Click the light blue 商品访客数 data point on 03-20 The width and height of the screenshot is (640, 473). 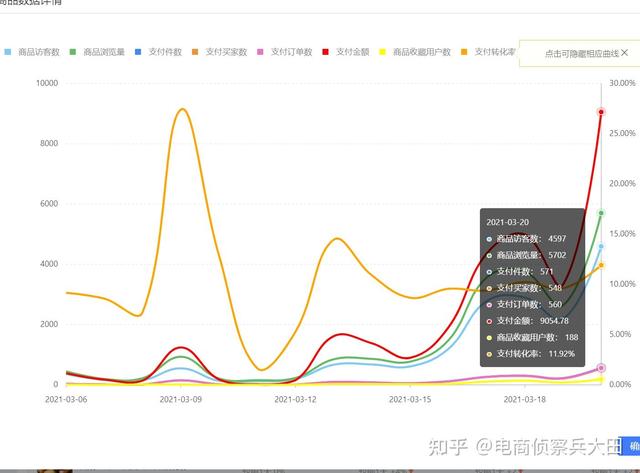[601, 246]
